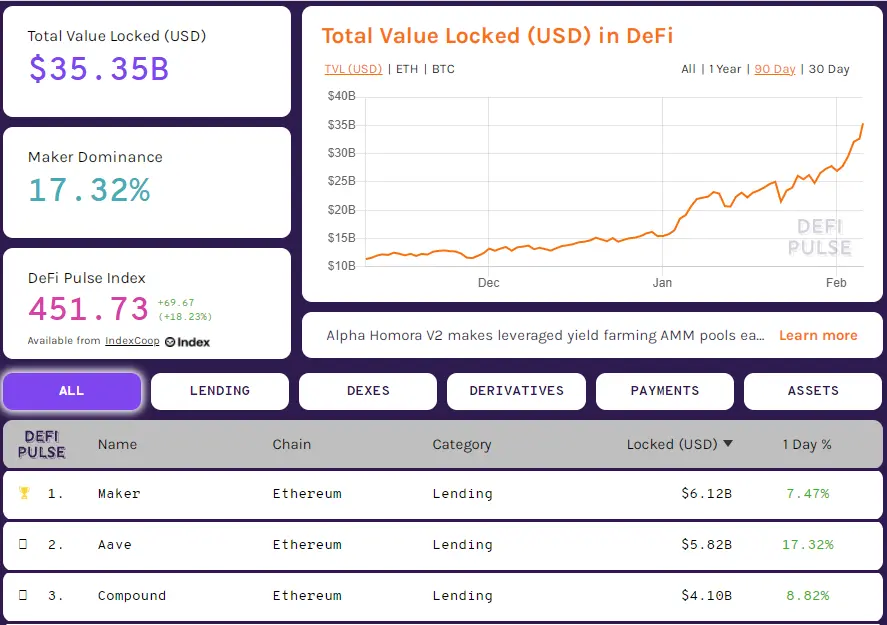
Task: Click the rank icon beside Aave
Action: coord(23,544)
